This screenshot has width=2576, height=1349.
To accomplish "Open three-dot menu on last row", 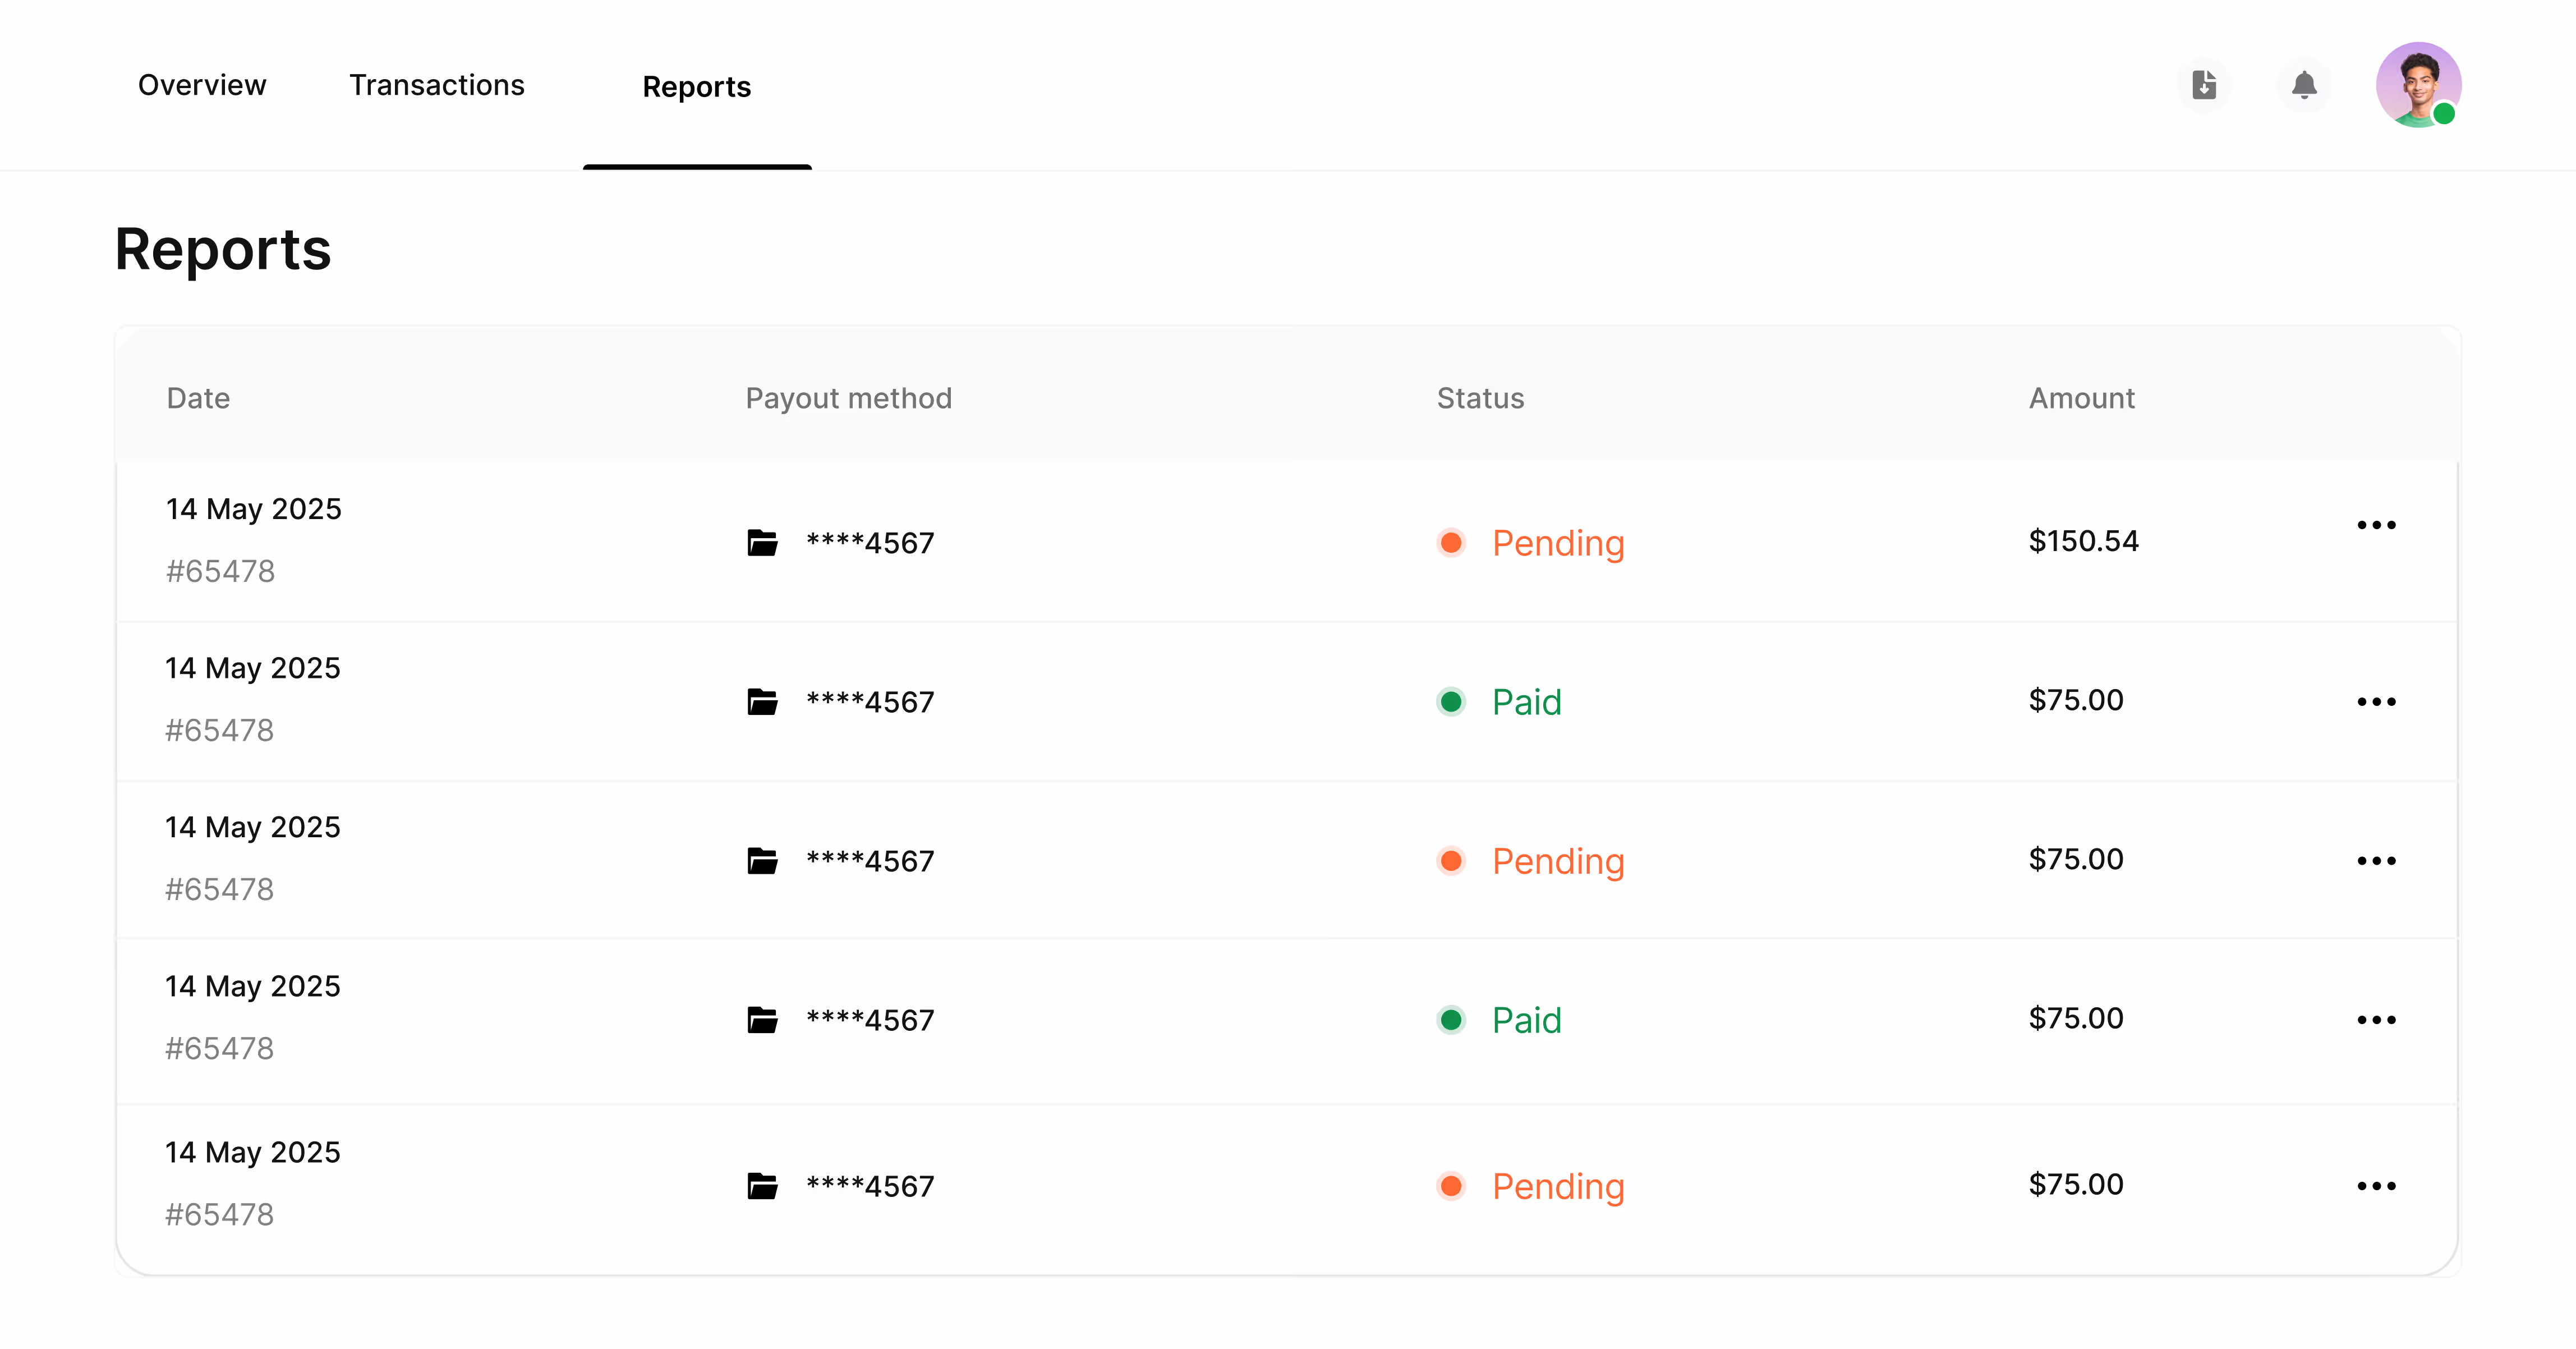I will pos(2376,1186).
